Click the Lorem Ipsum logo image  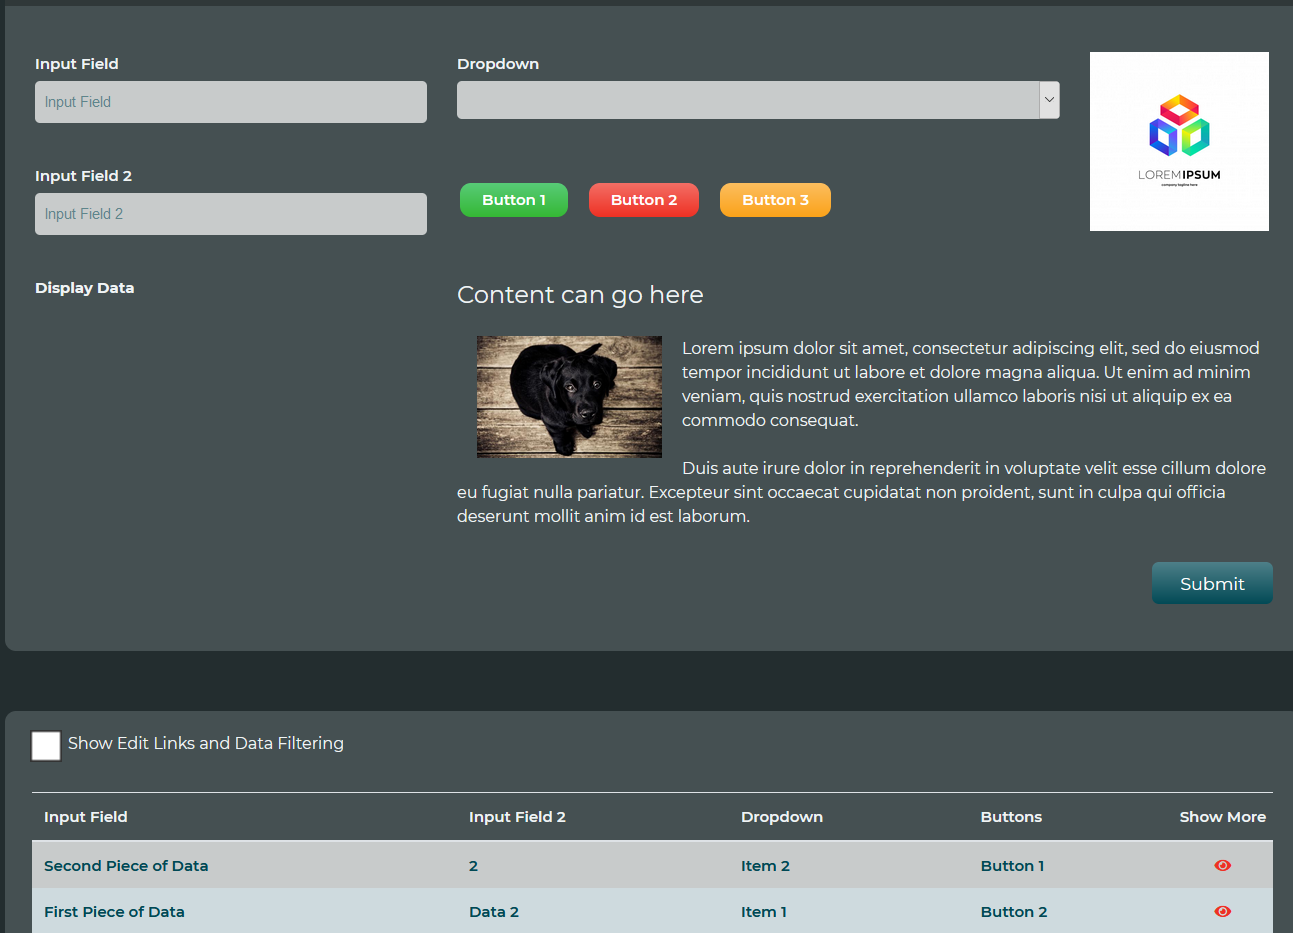(1179, 141)
